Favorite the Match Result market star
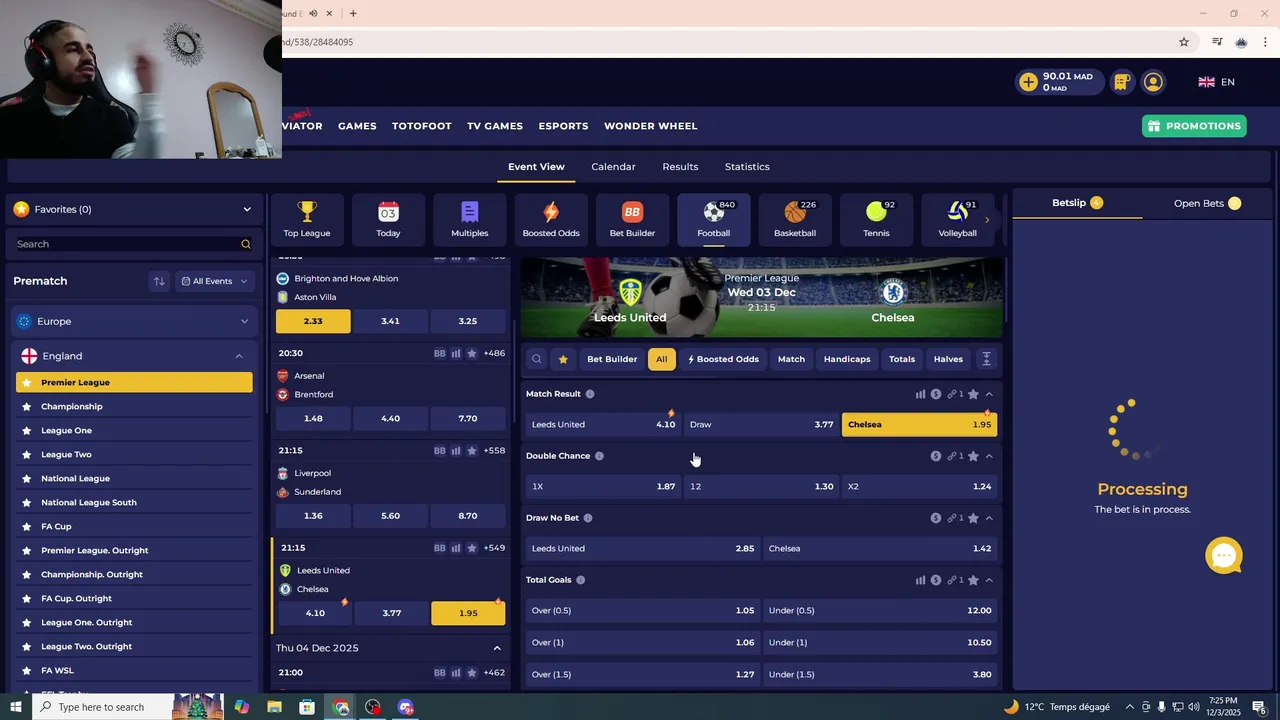Screen dimensions: 1280x720 [973, 394]
